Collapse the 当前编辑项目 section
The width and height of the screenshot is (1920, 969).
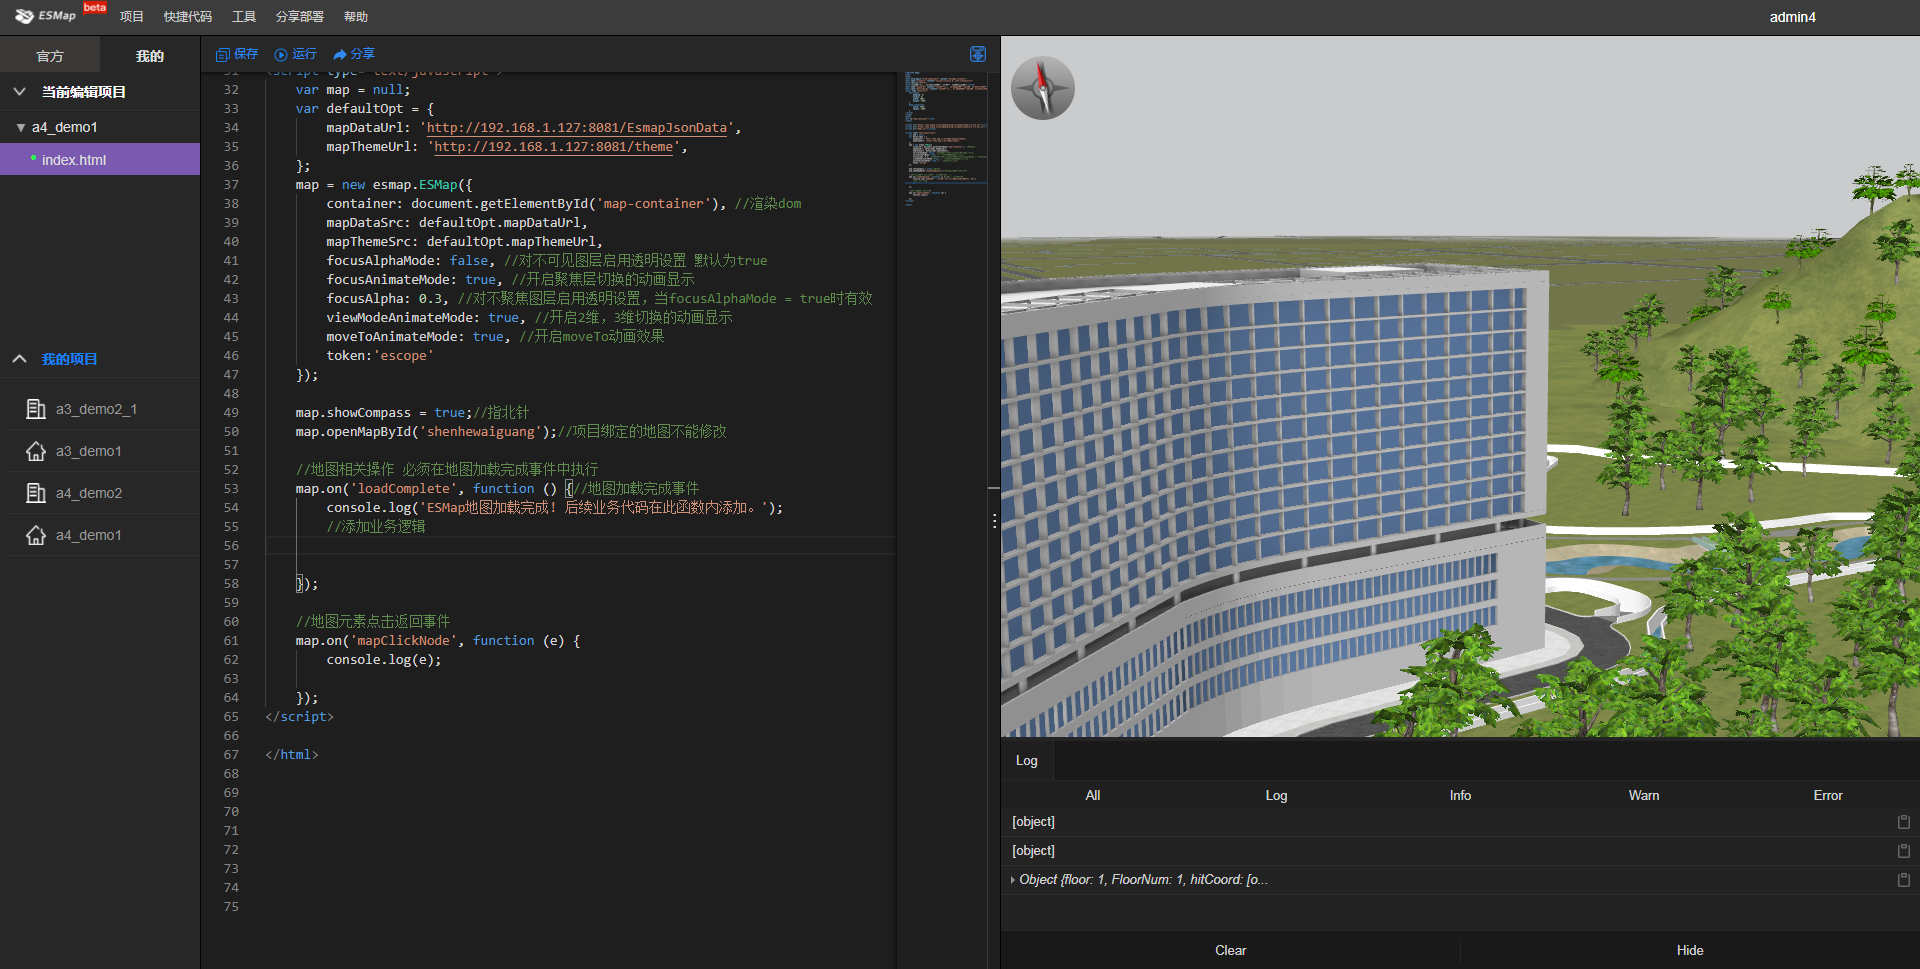tap(19, 91)
